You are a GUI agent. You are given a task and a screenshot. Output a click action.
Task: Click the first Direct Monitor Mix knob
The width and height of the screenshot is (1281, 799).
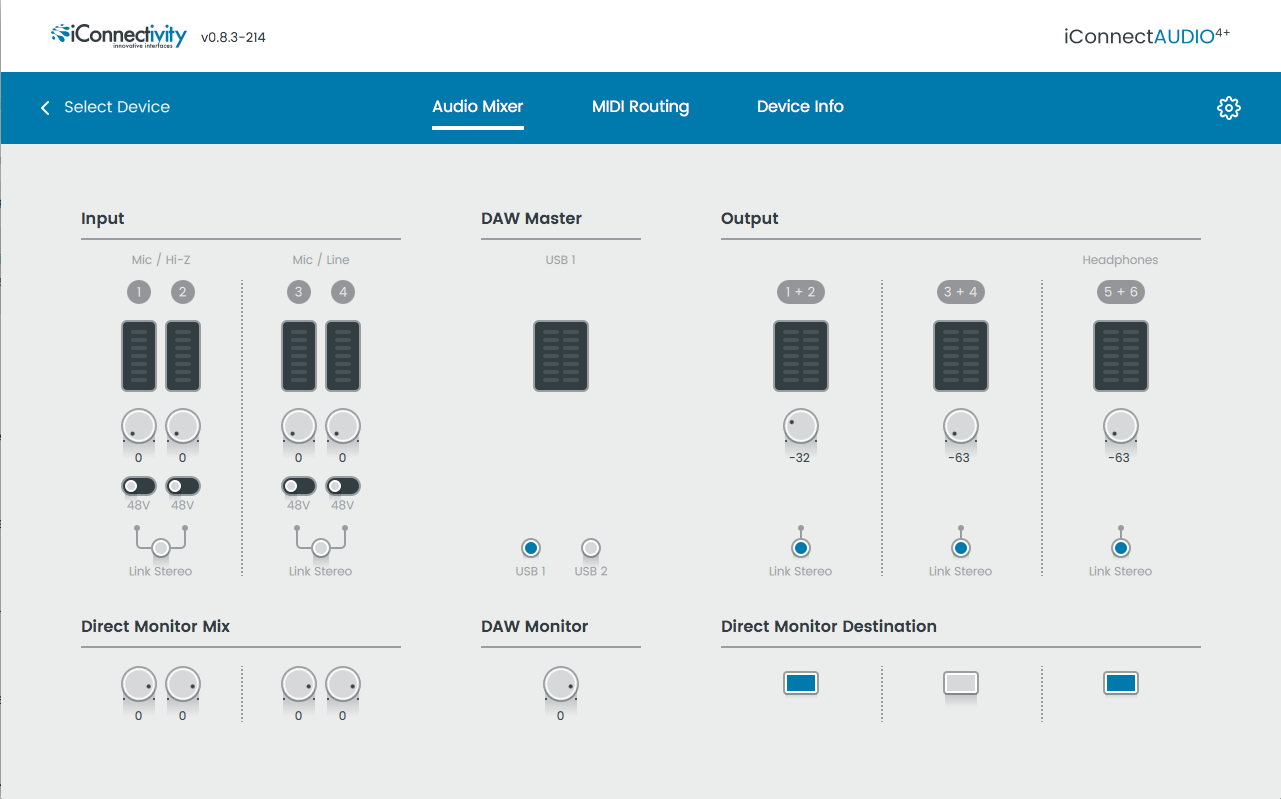click(139, 684)
